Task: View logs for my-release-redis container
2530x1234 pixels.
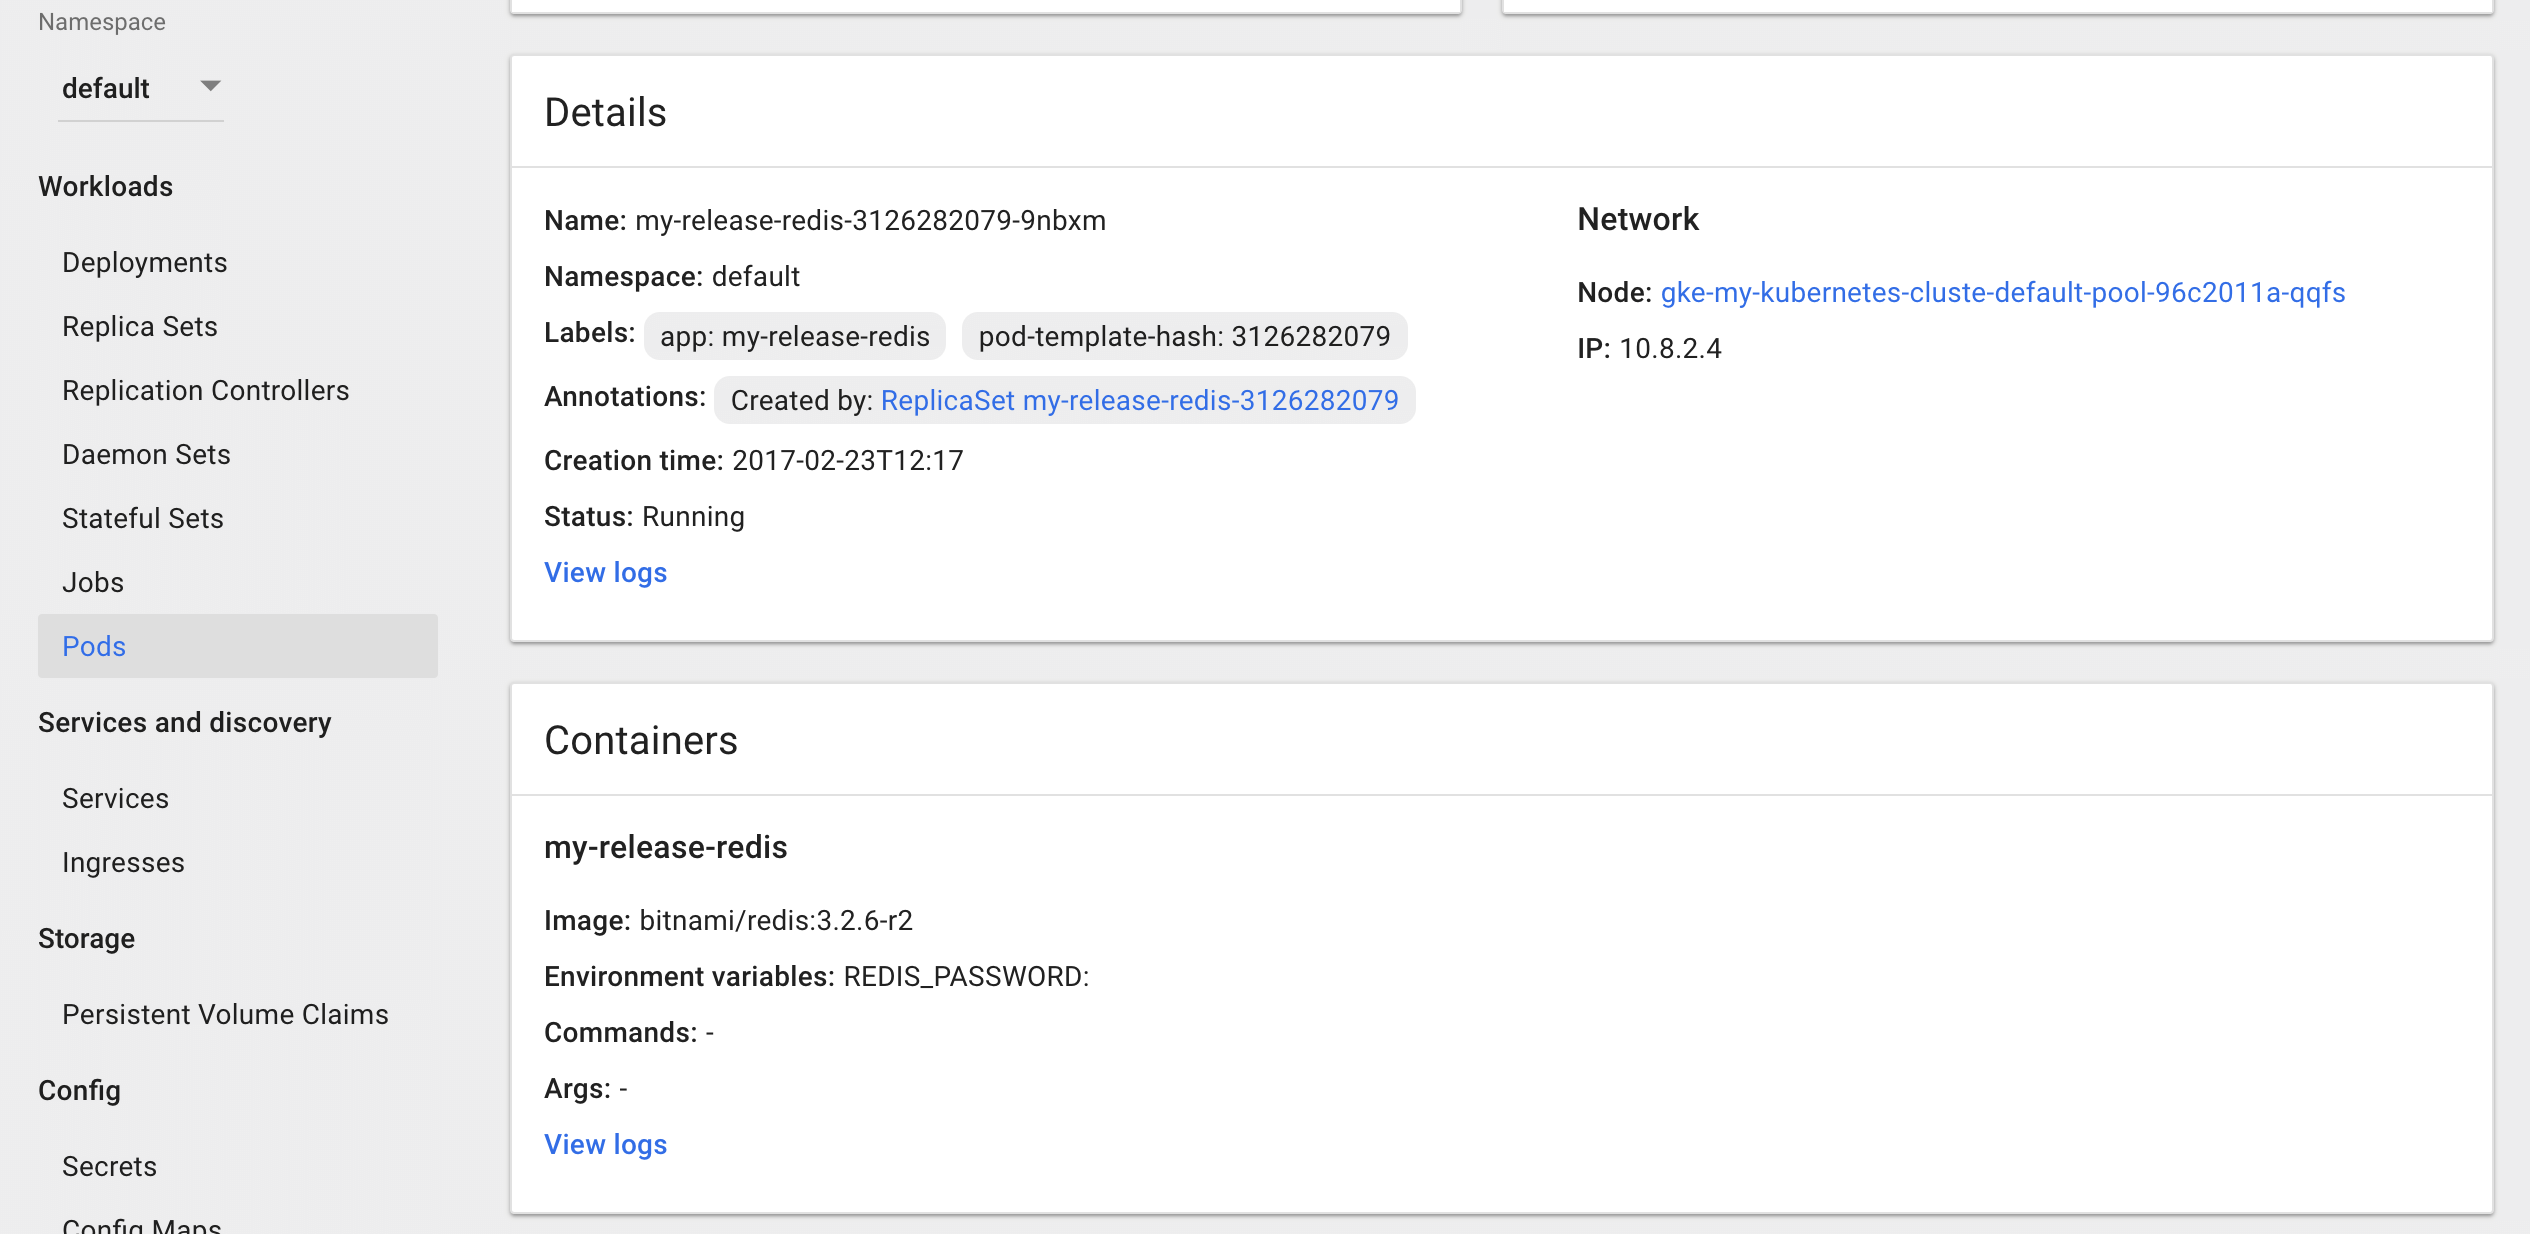Action: click(x=604, y=1144)
